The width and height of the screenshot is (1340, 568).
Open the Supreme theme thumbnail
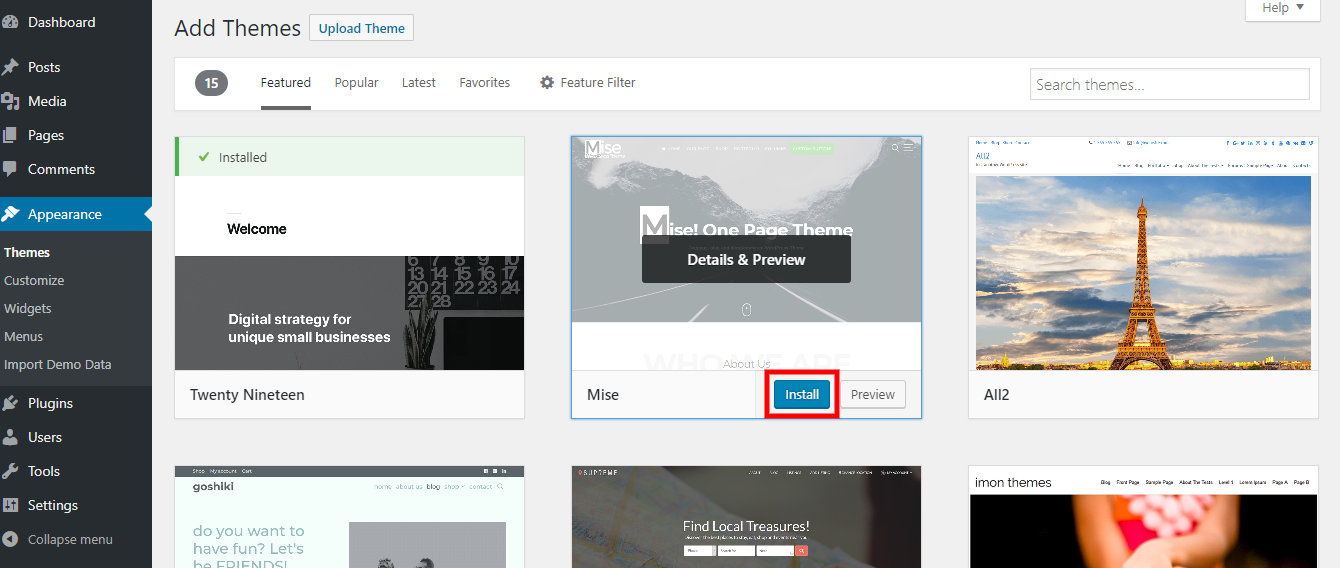tap(746, 517)
